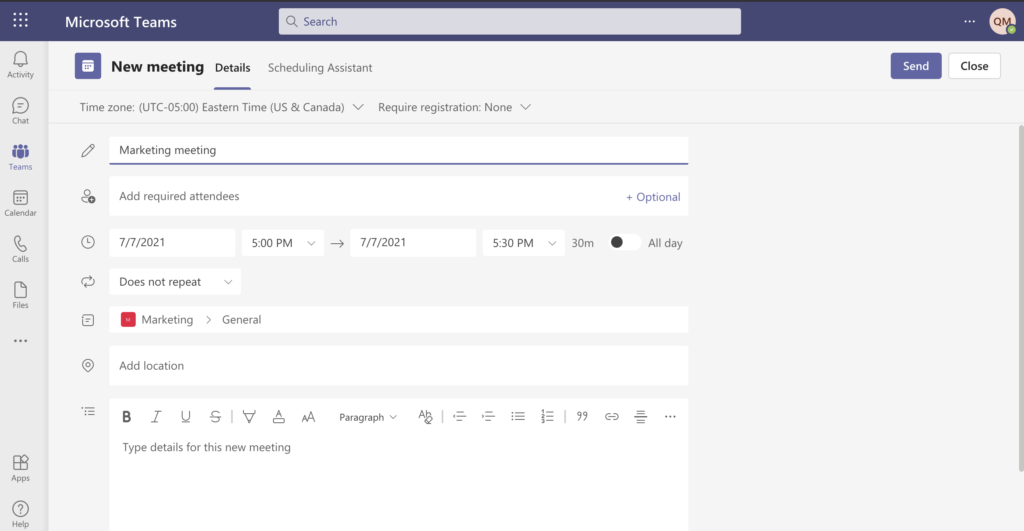
Task: Open Apps store in the sidebar
Action: 20,468
